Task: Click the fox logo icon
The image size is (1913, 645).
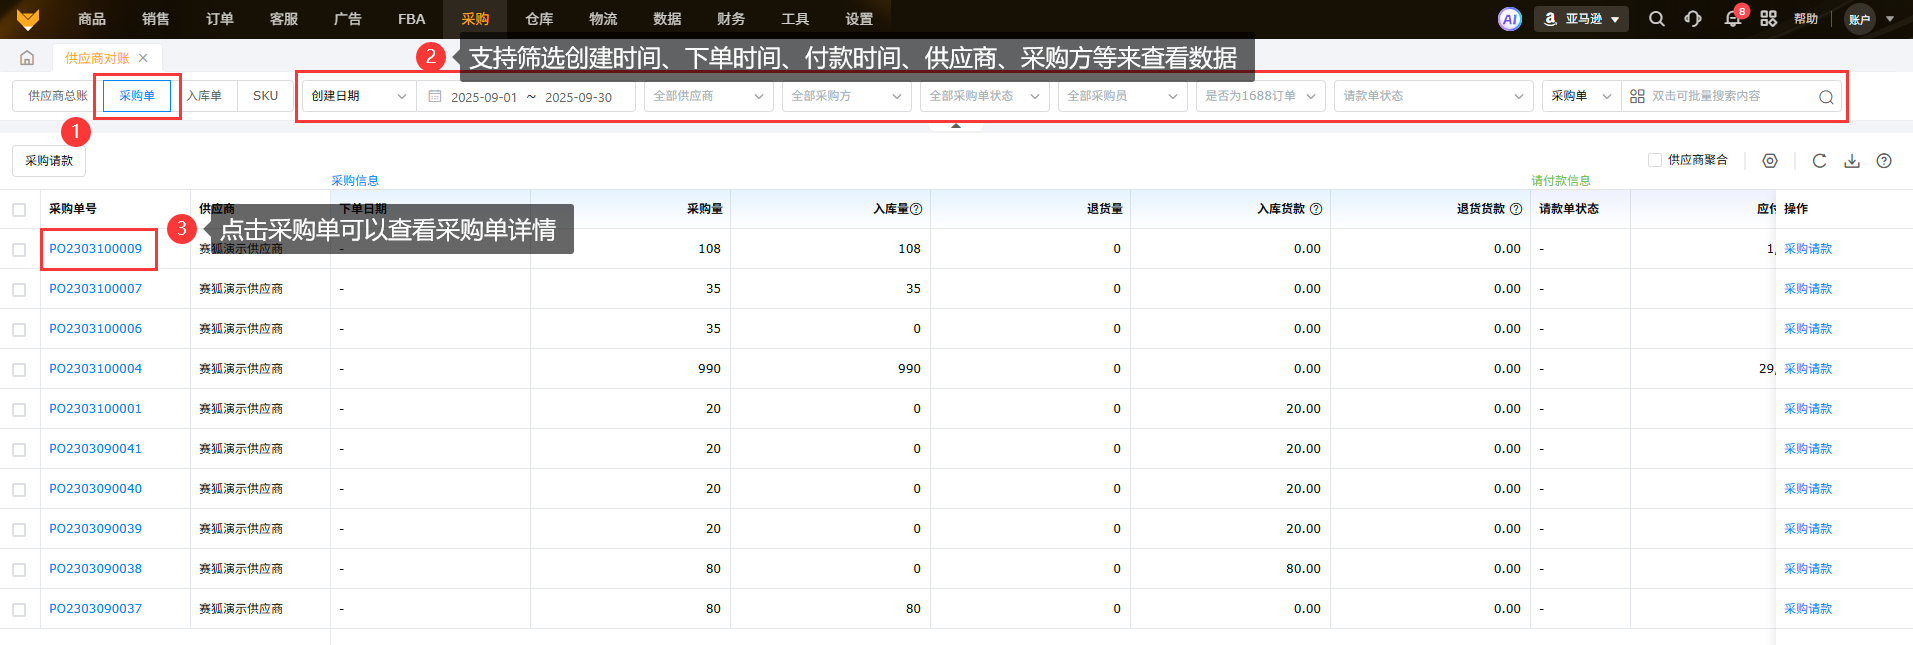Action: 28,19
